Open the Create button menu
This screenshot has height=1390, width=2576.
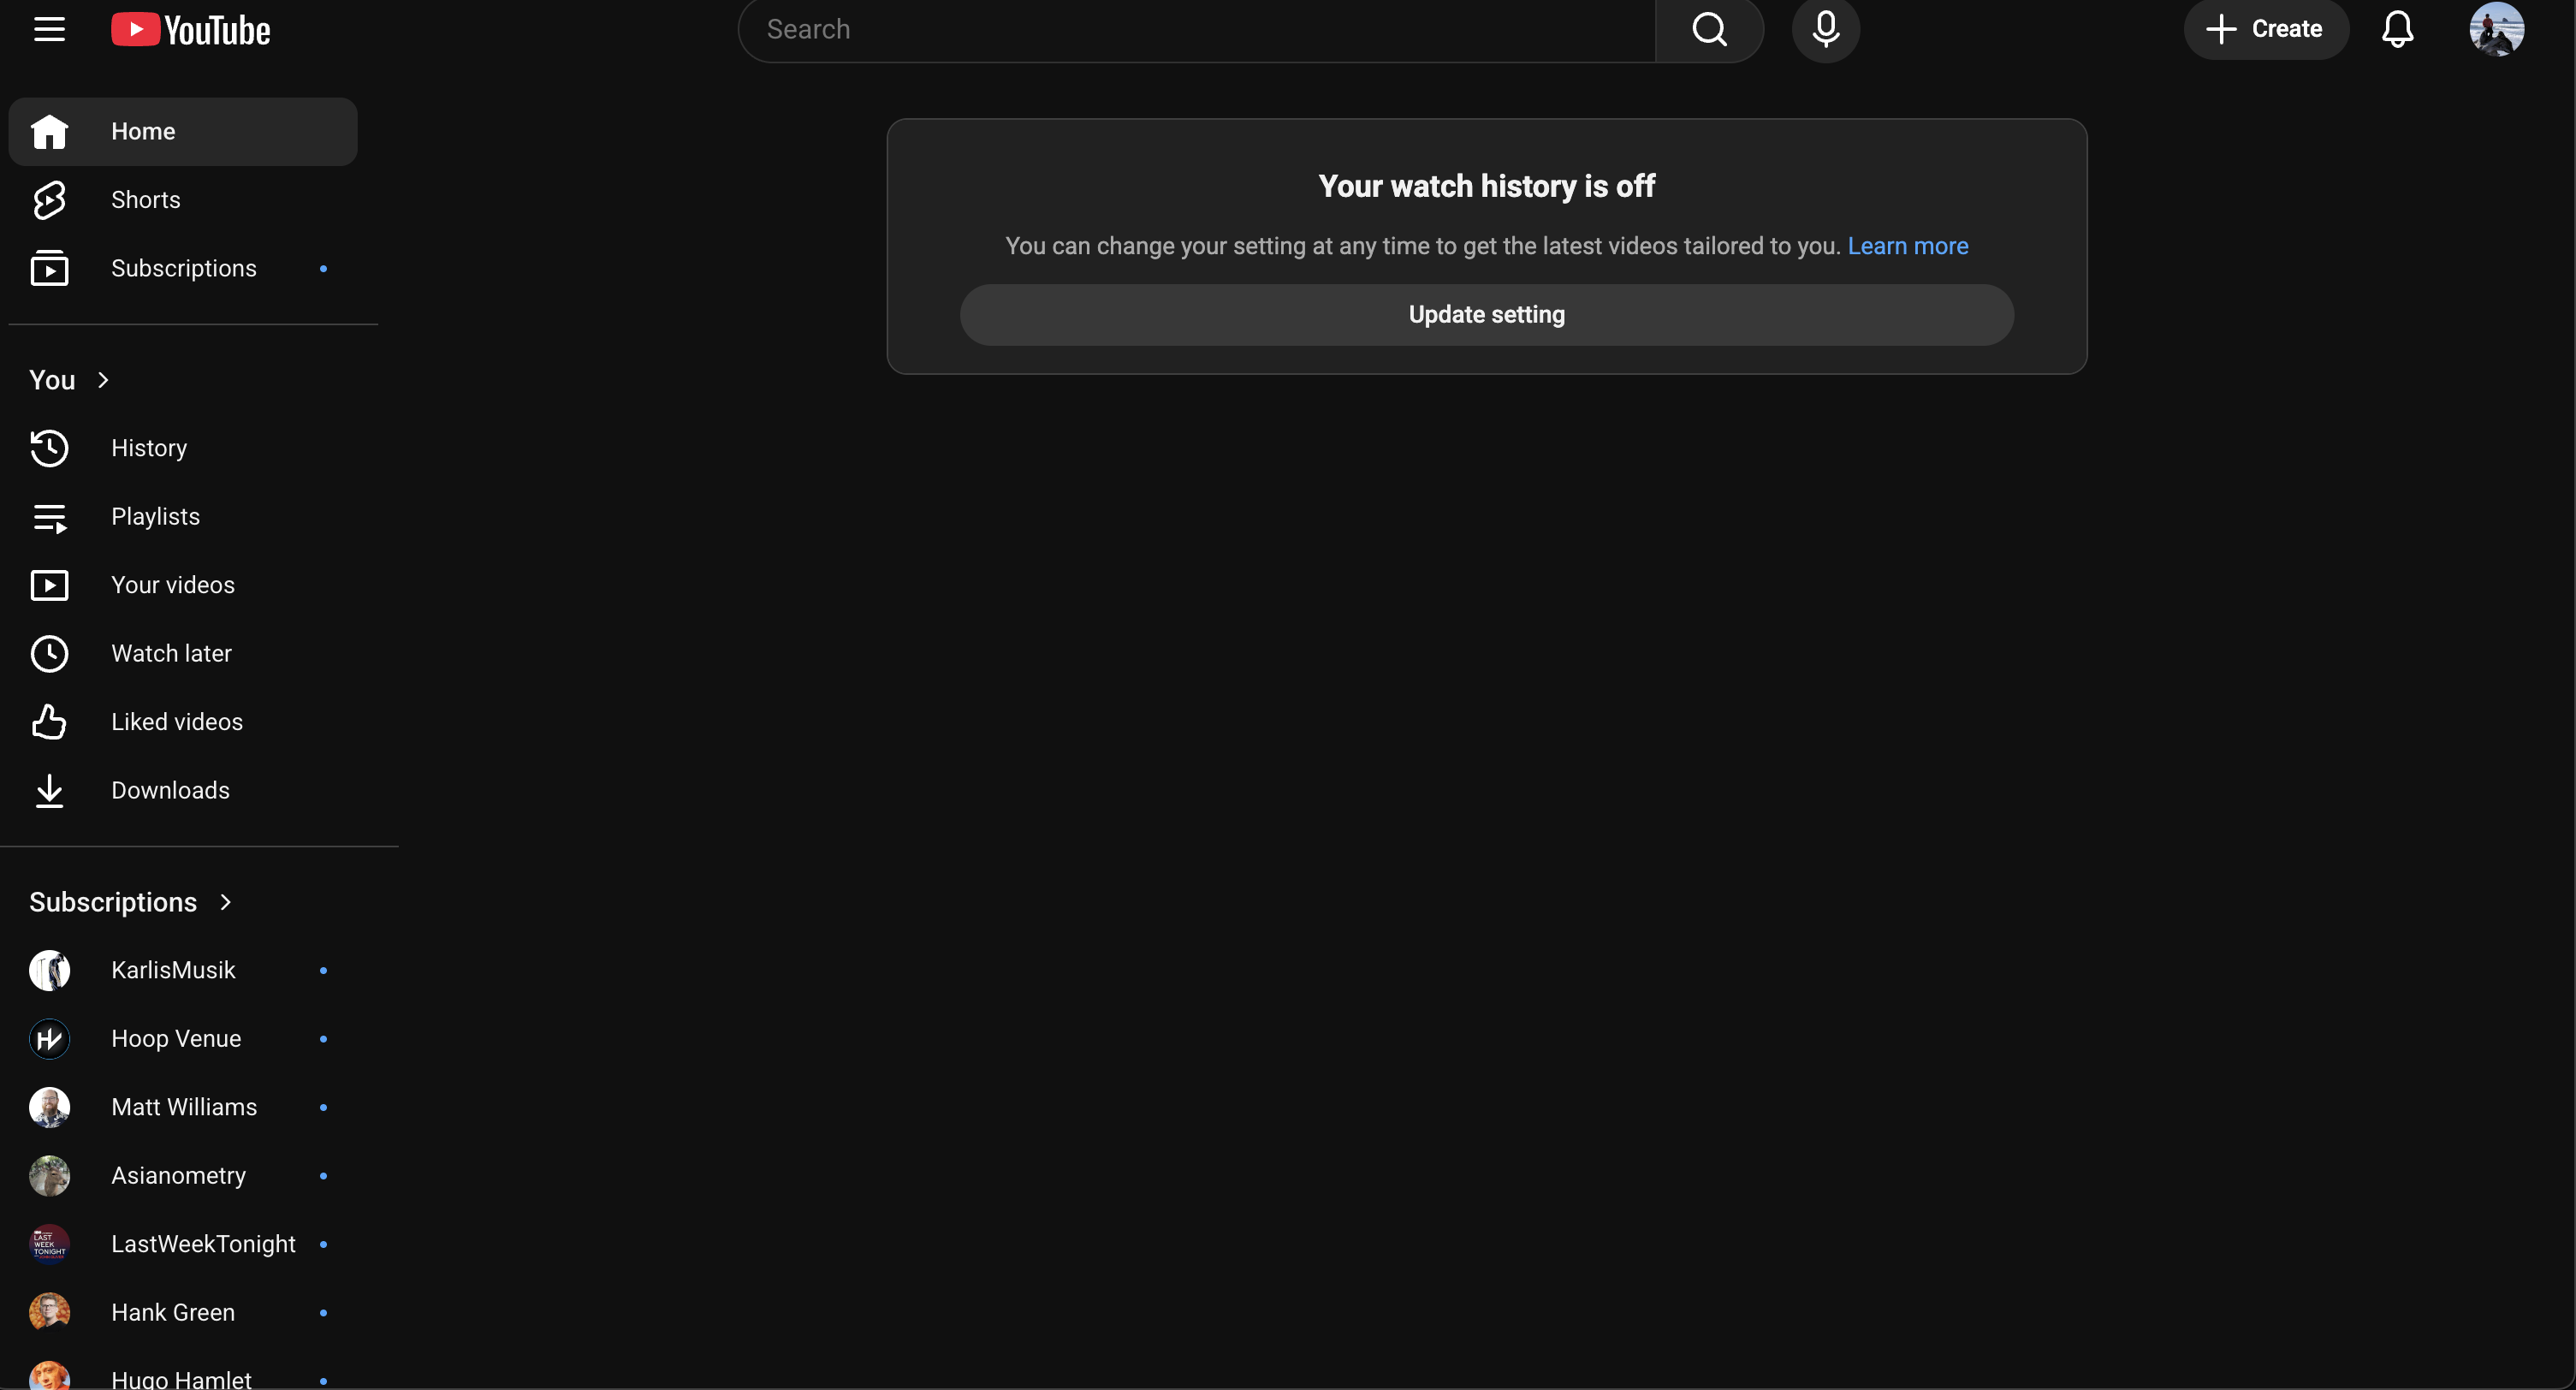[2265, 30]
